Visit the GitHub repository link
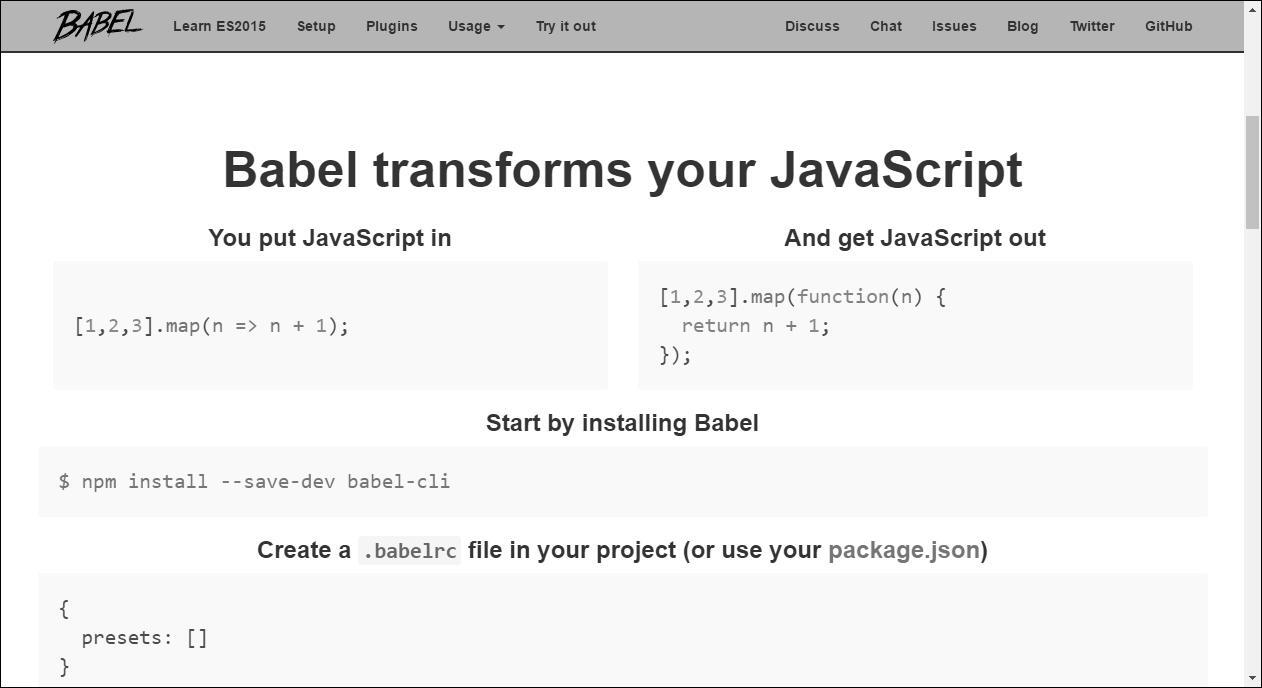 (x=1168, y=26)
